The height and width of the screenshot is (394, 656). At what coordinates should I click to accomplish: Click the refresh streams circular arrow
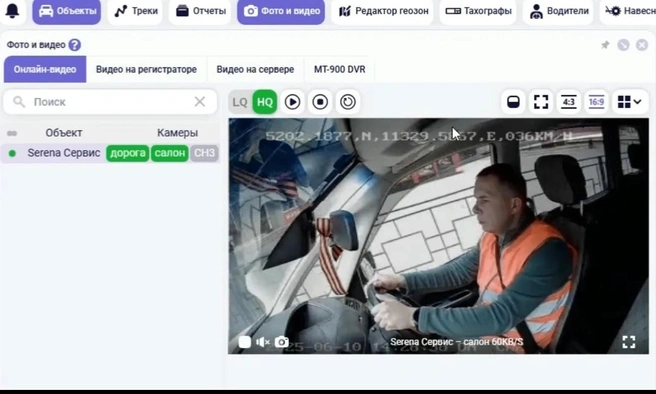click(x=348, y=102)
